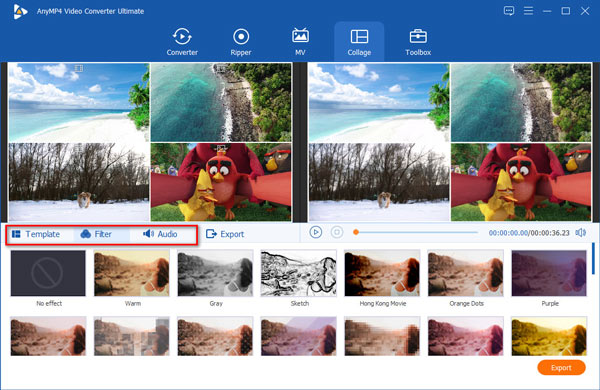This screenshot has height=390, width=600.
Task: Click the filter list vertical scrollbar
Action: click(593, 258)
